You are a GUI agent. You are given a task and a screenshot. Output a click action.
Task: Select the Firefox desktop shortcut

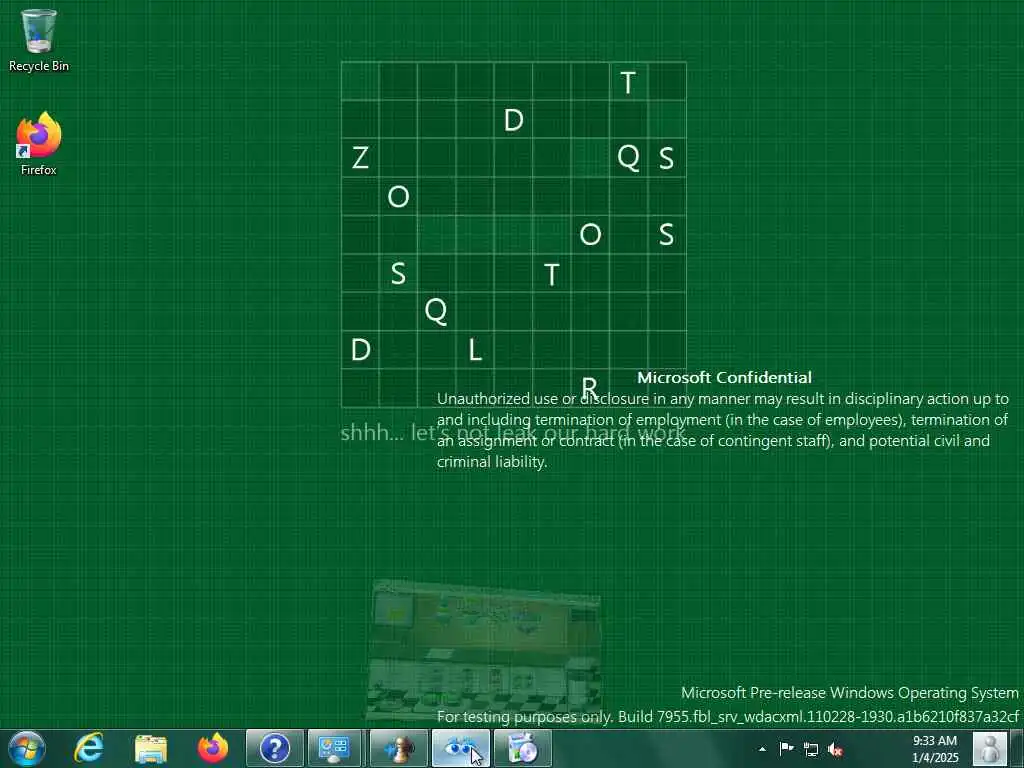point(39,144)
